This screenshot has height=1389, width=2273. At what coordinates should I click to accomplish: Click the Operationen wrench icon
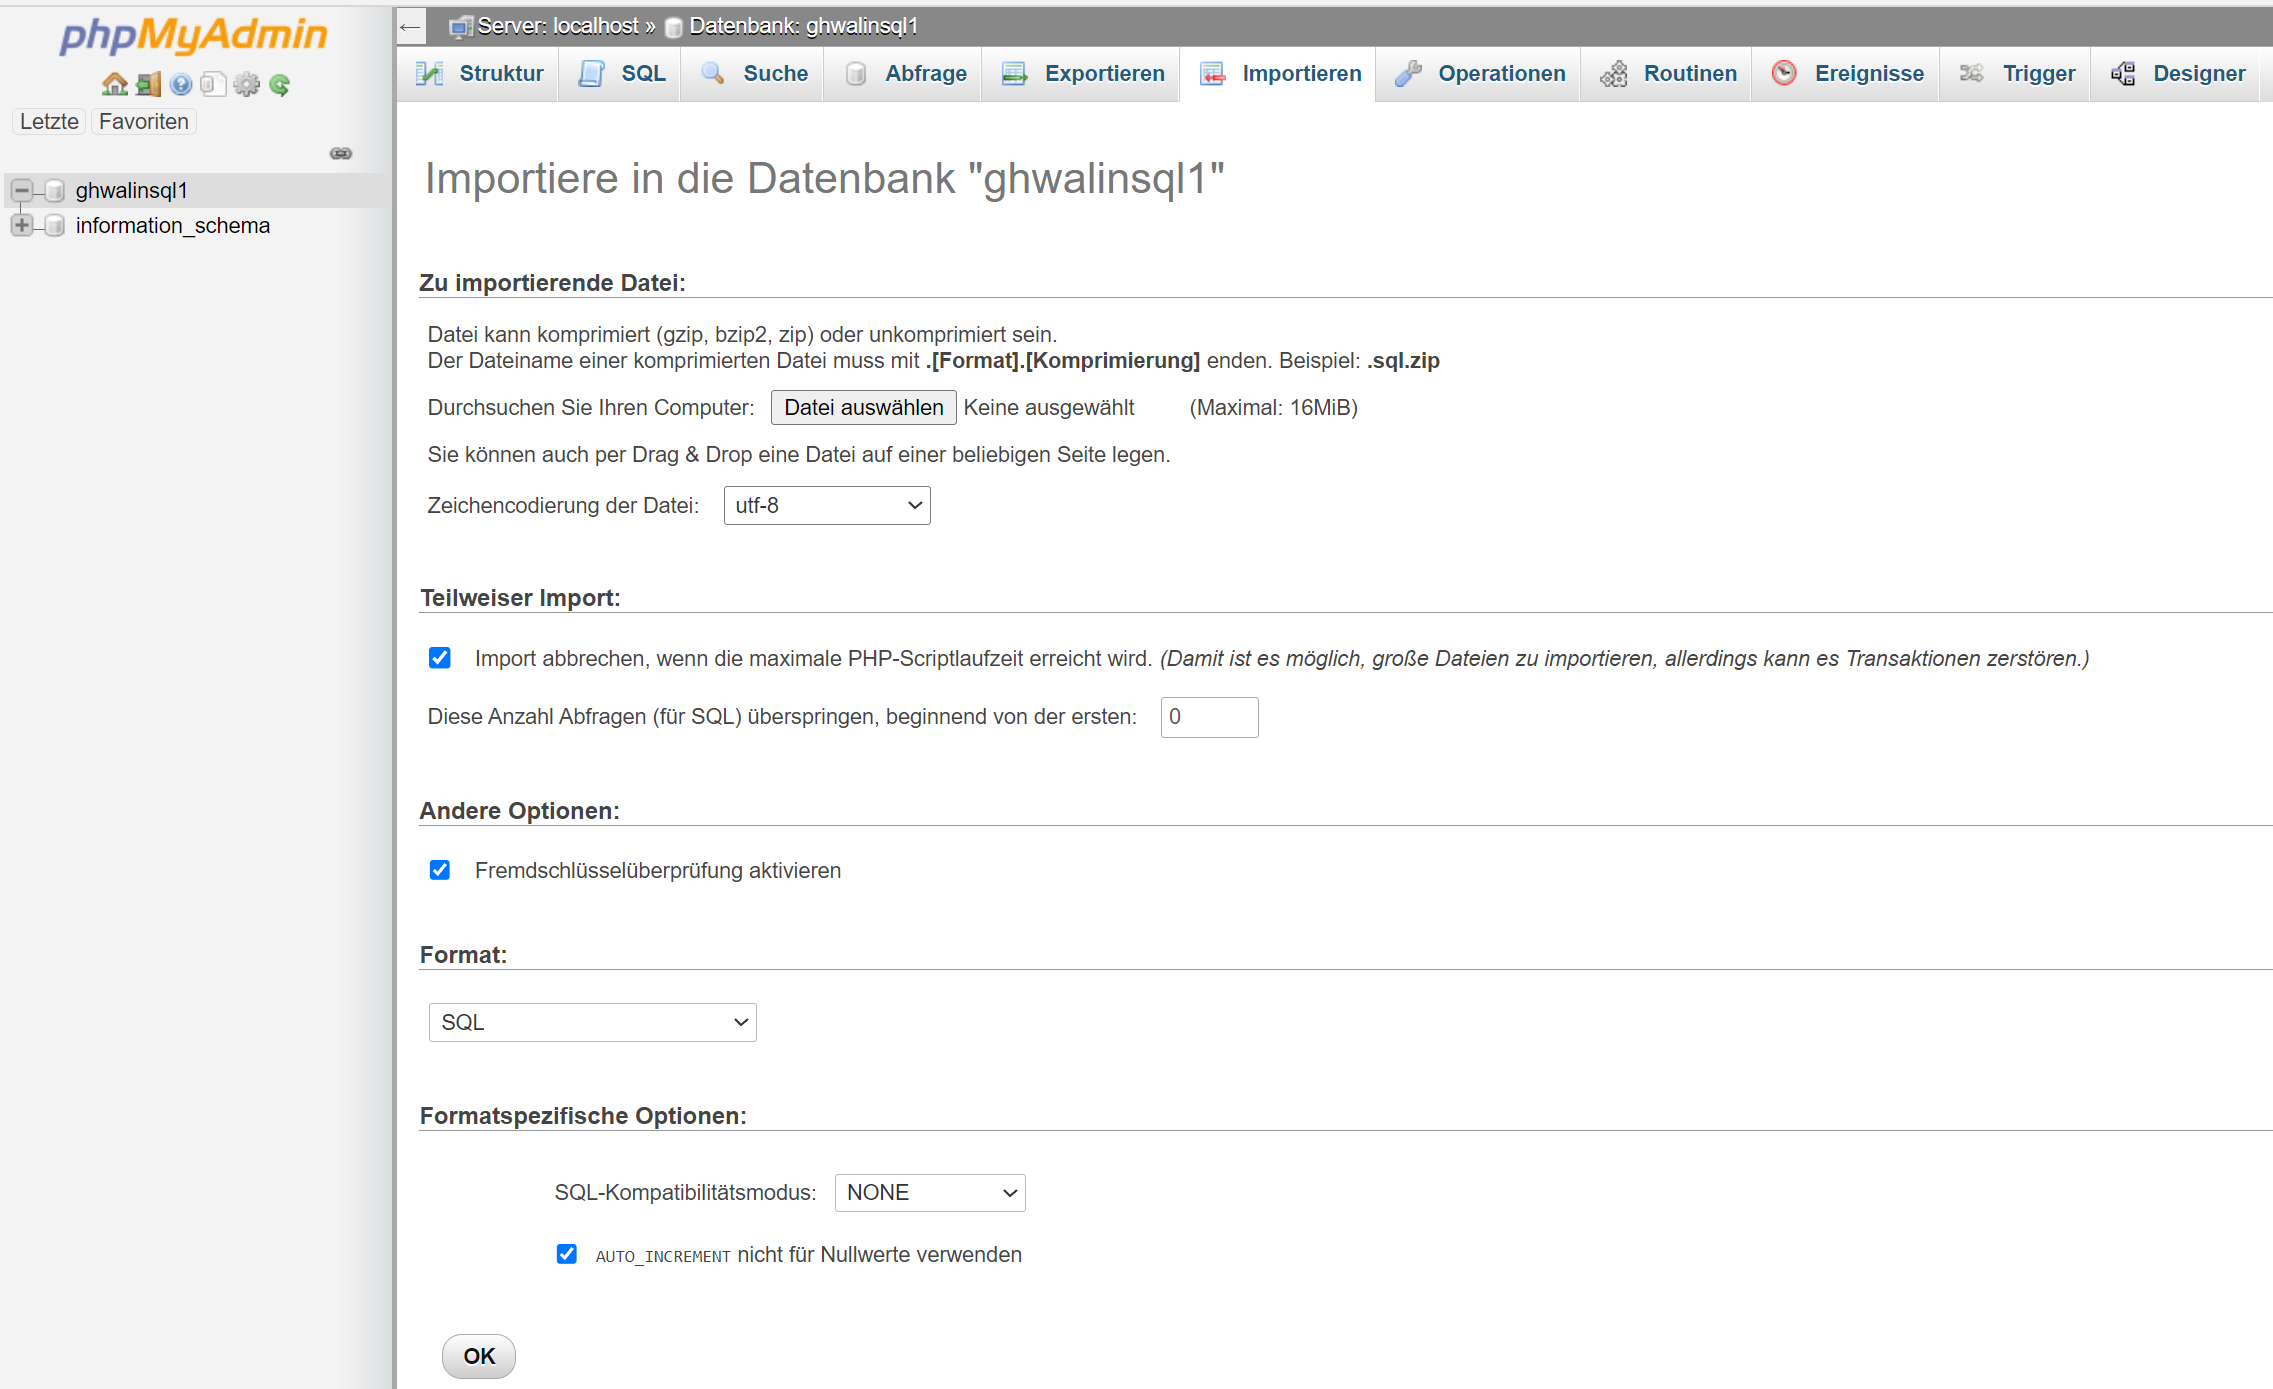1408,73
